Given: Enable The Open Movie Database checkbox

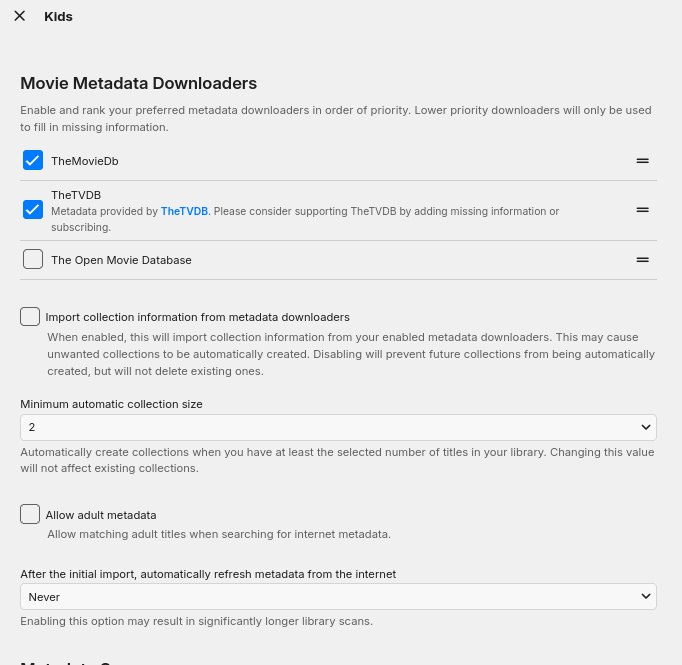Looking at the screenshot, I should tap(33, 260).
